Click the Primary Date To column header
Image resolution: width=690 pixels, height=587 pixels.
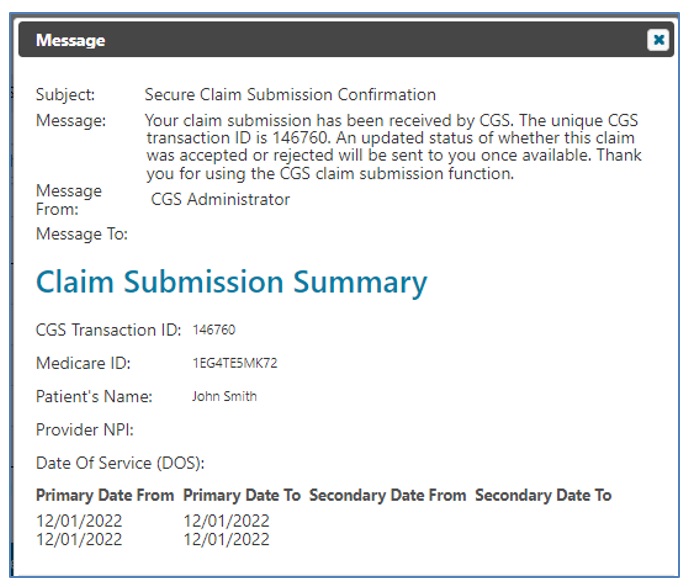point(243,495)
